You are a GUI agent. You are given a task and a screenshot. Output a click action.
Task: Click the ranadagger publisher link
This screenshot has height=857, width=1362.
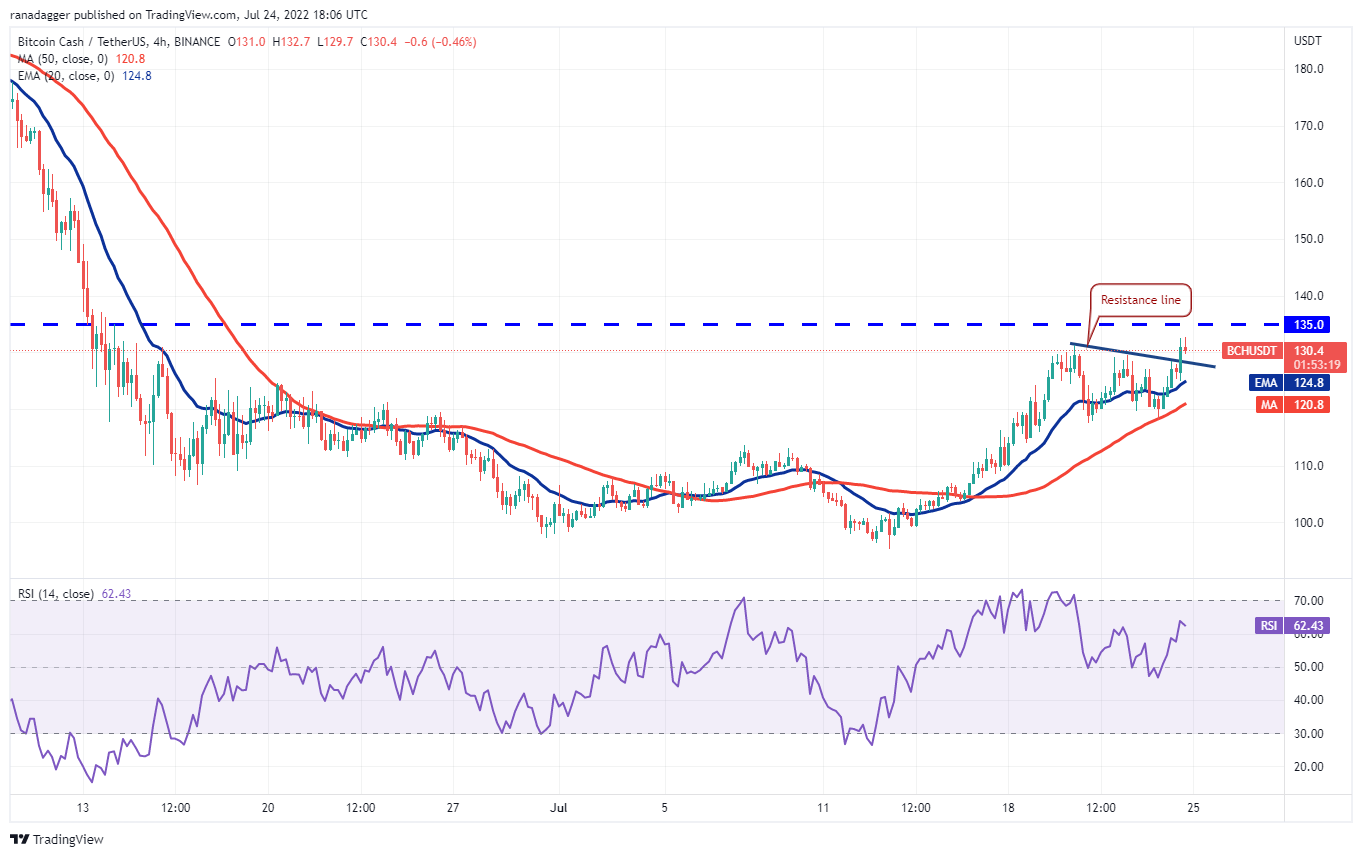point(40,15)
